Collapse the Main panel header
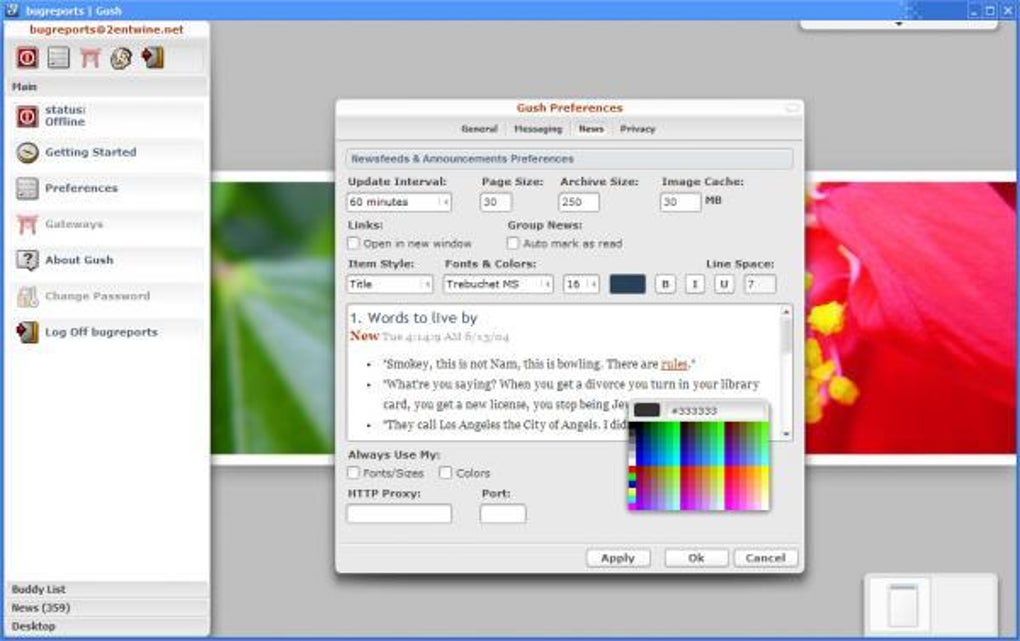This screenshot has height=641, width=1020. coord(107,87)
